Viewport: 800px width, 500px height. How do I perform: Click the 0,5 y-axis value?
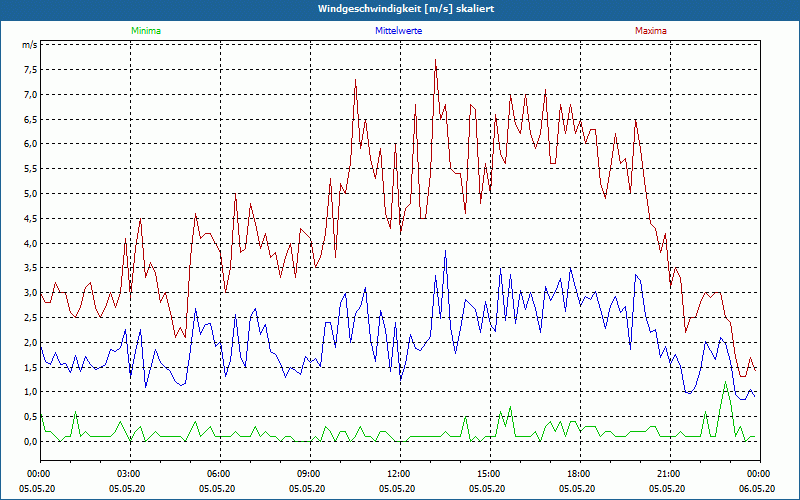click(x=31, y=417)
